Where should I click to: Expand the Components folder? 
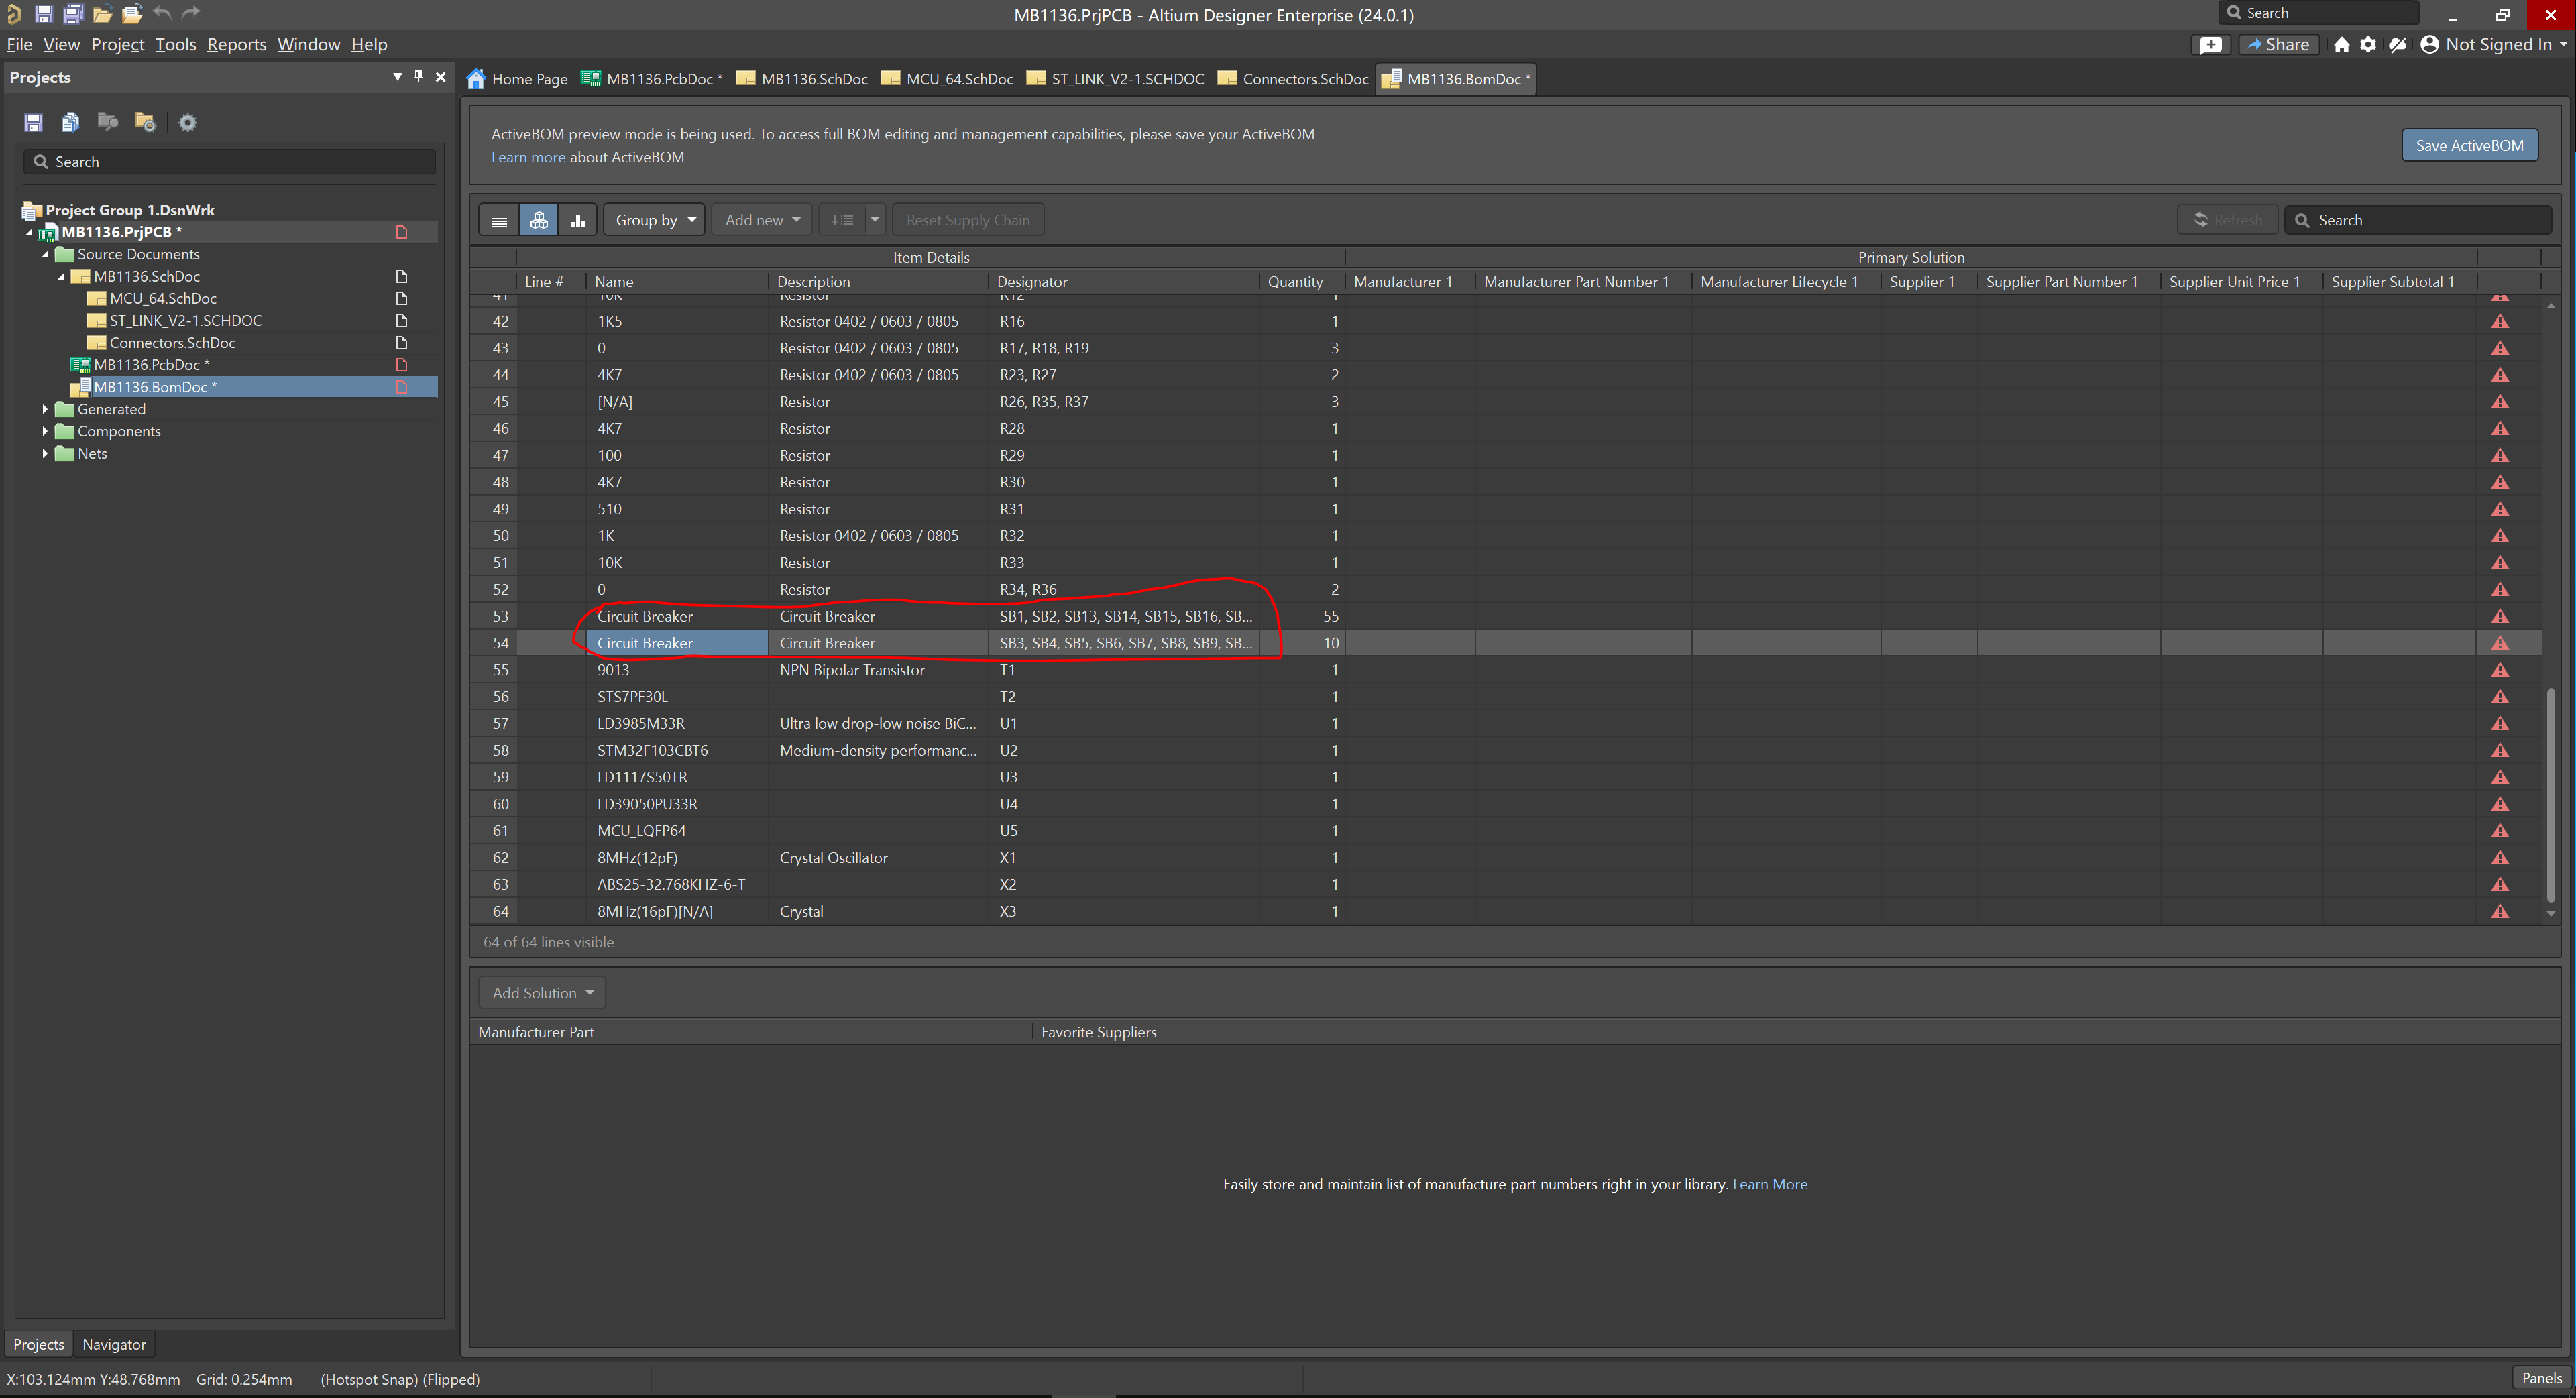pos(45,431)
